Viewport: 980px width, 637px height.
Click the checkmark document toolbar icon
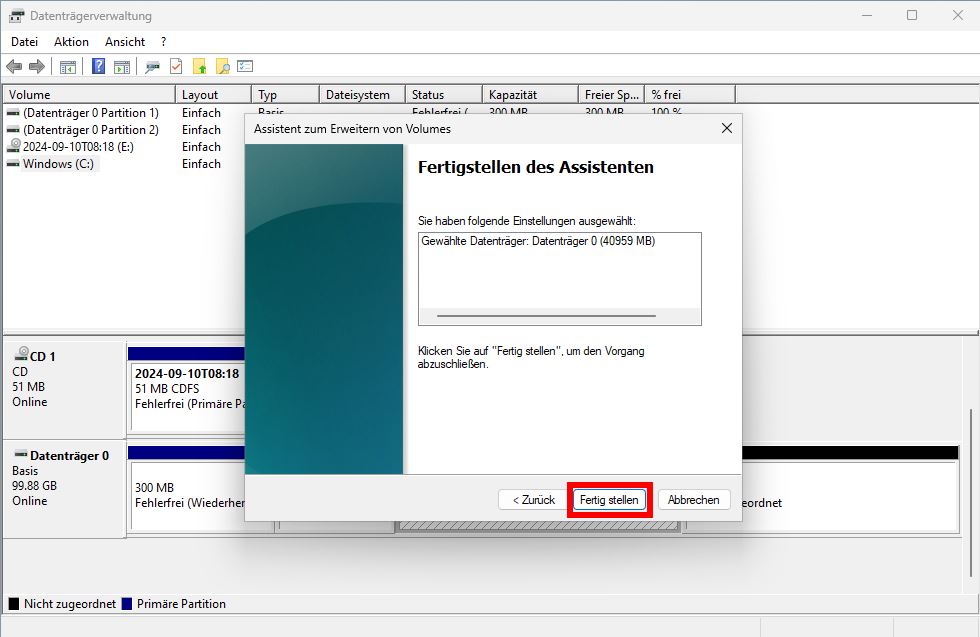176,66
